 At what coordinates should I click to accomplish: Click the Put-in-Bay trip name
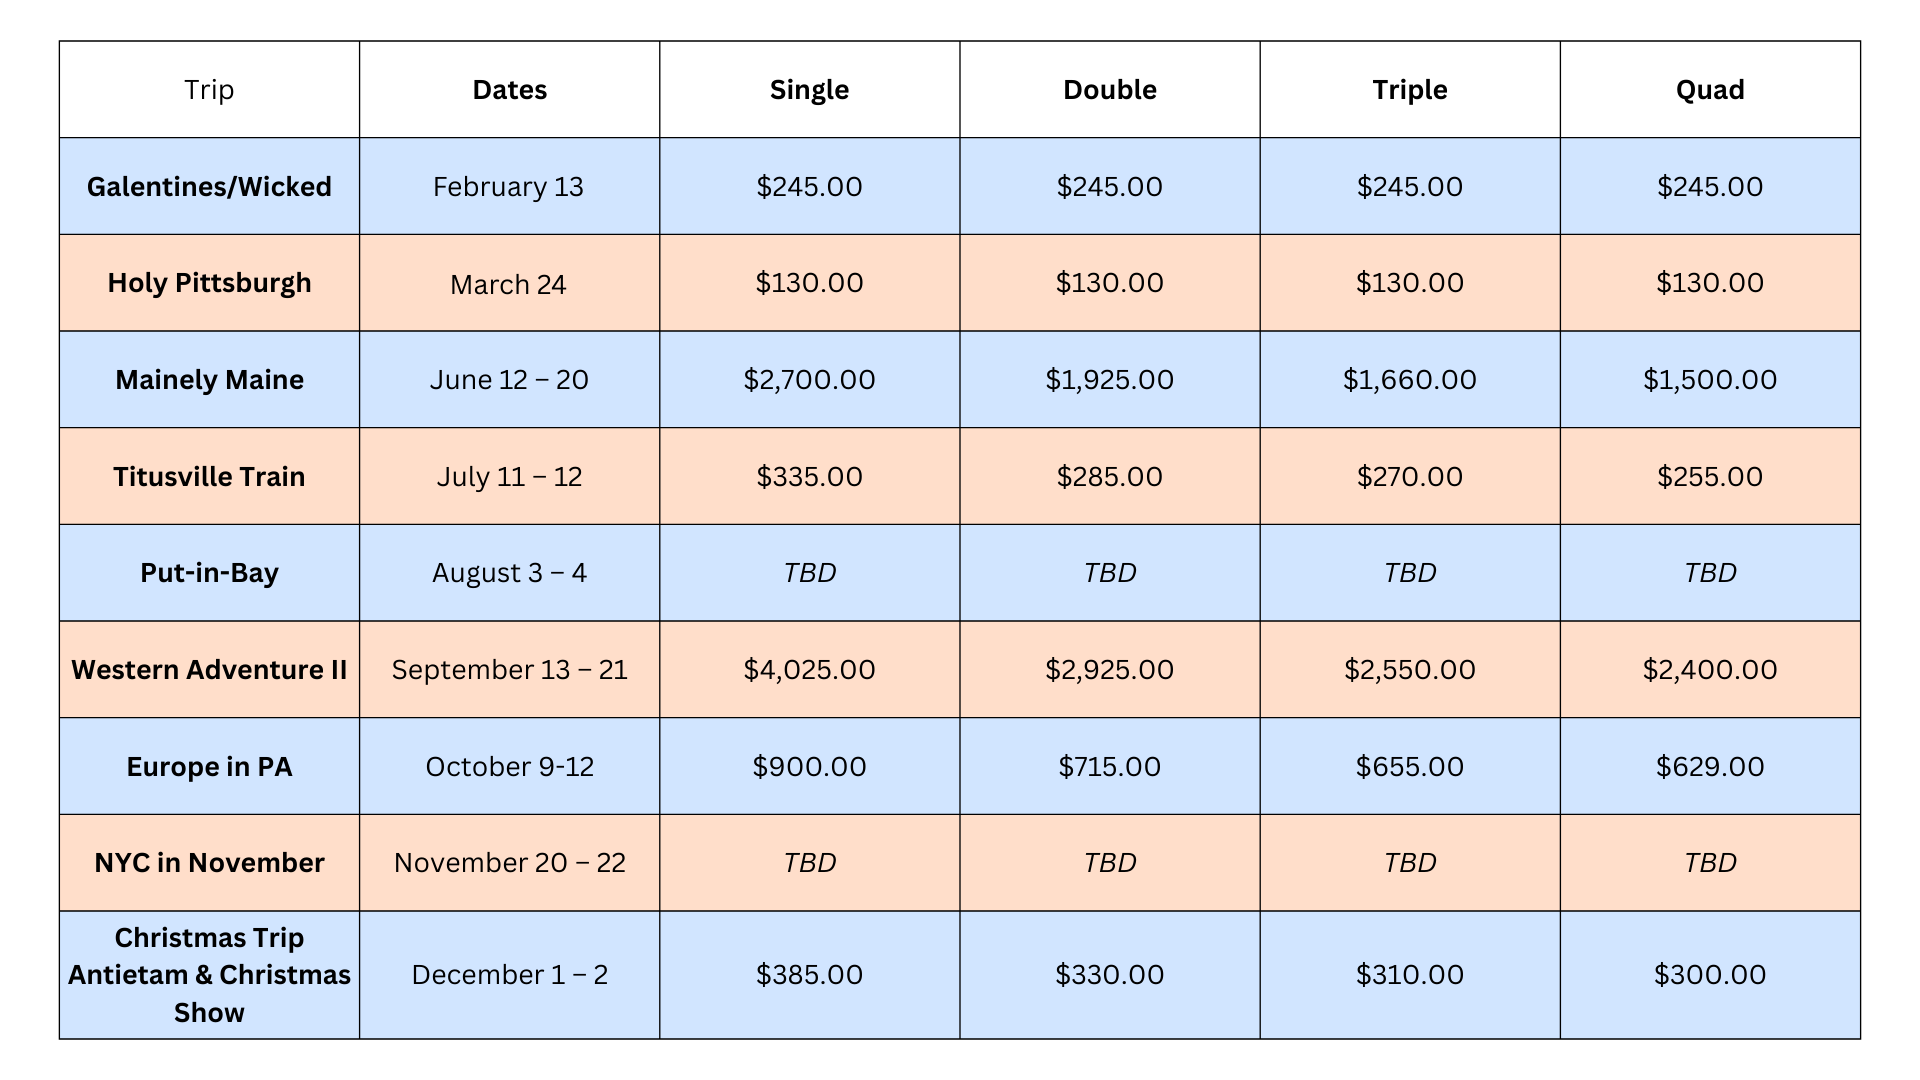[x=209, y=573]
